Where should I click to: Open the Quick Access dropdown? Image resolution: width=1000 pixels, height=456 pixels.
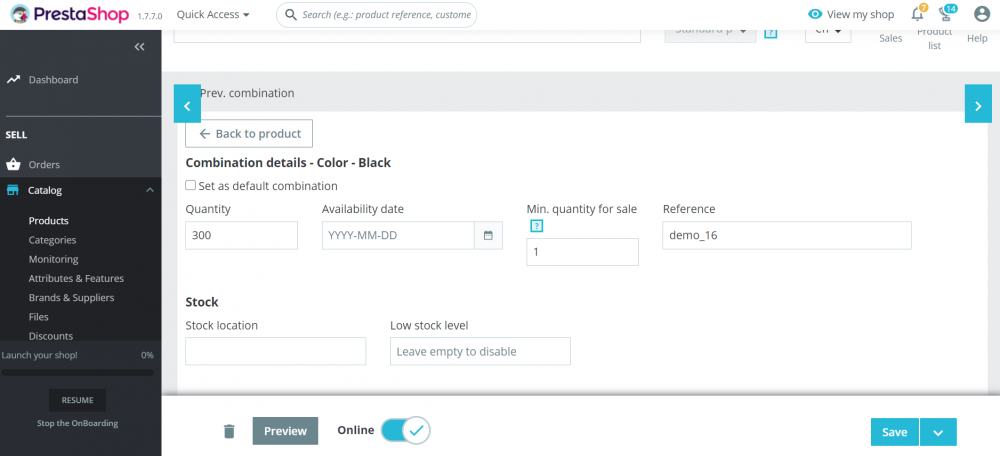(213, 15)
